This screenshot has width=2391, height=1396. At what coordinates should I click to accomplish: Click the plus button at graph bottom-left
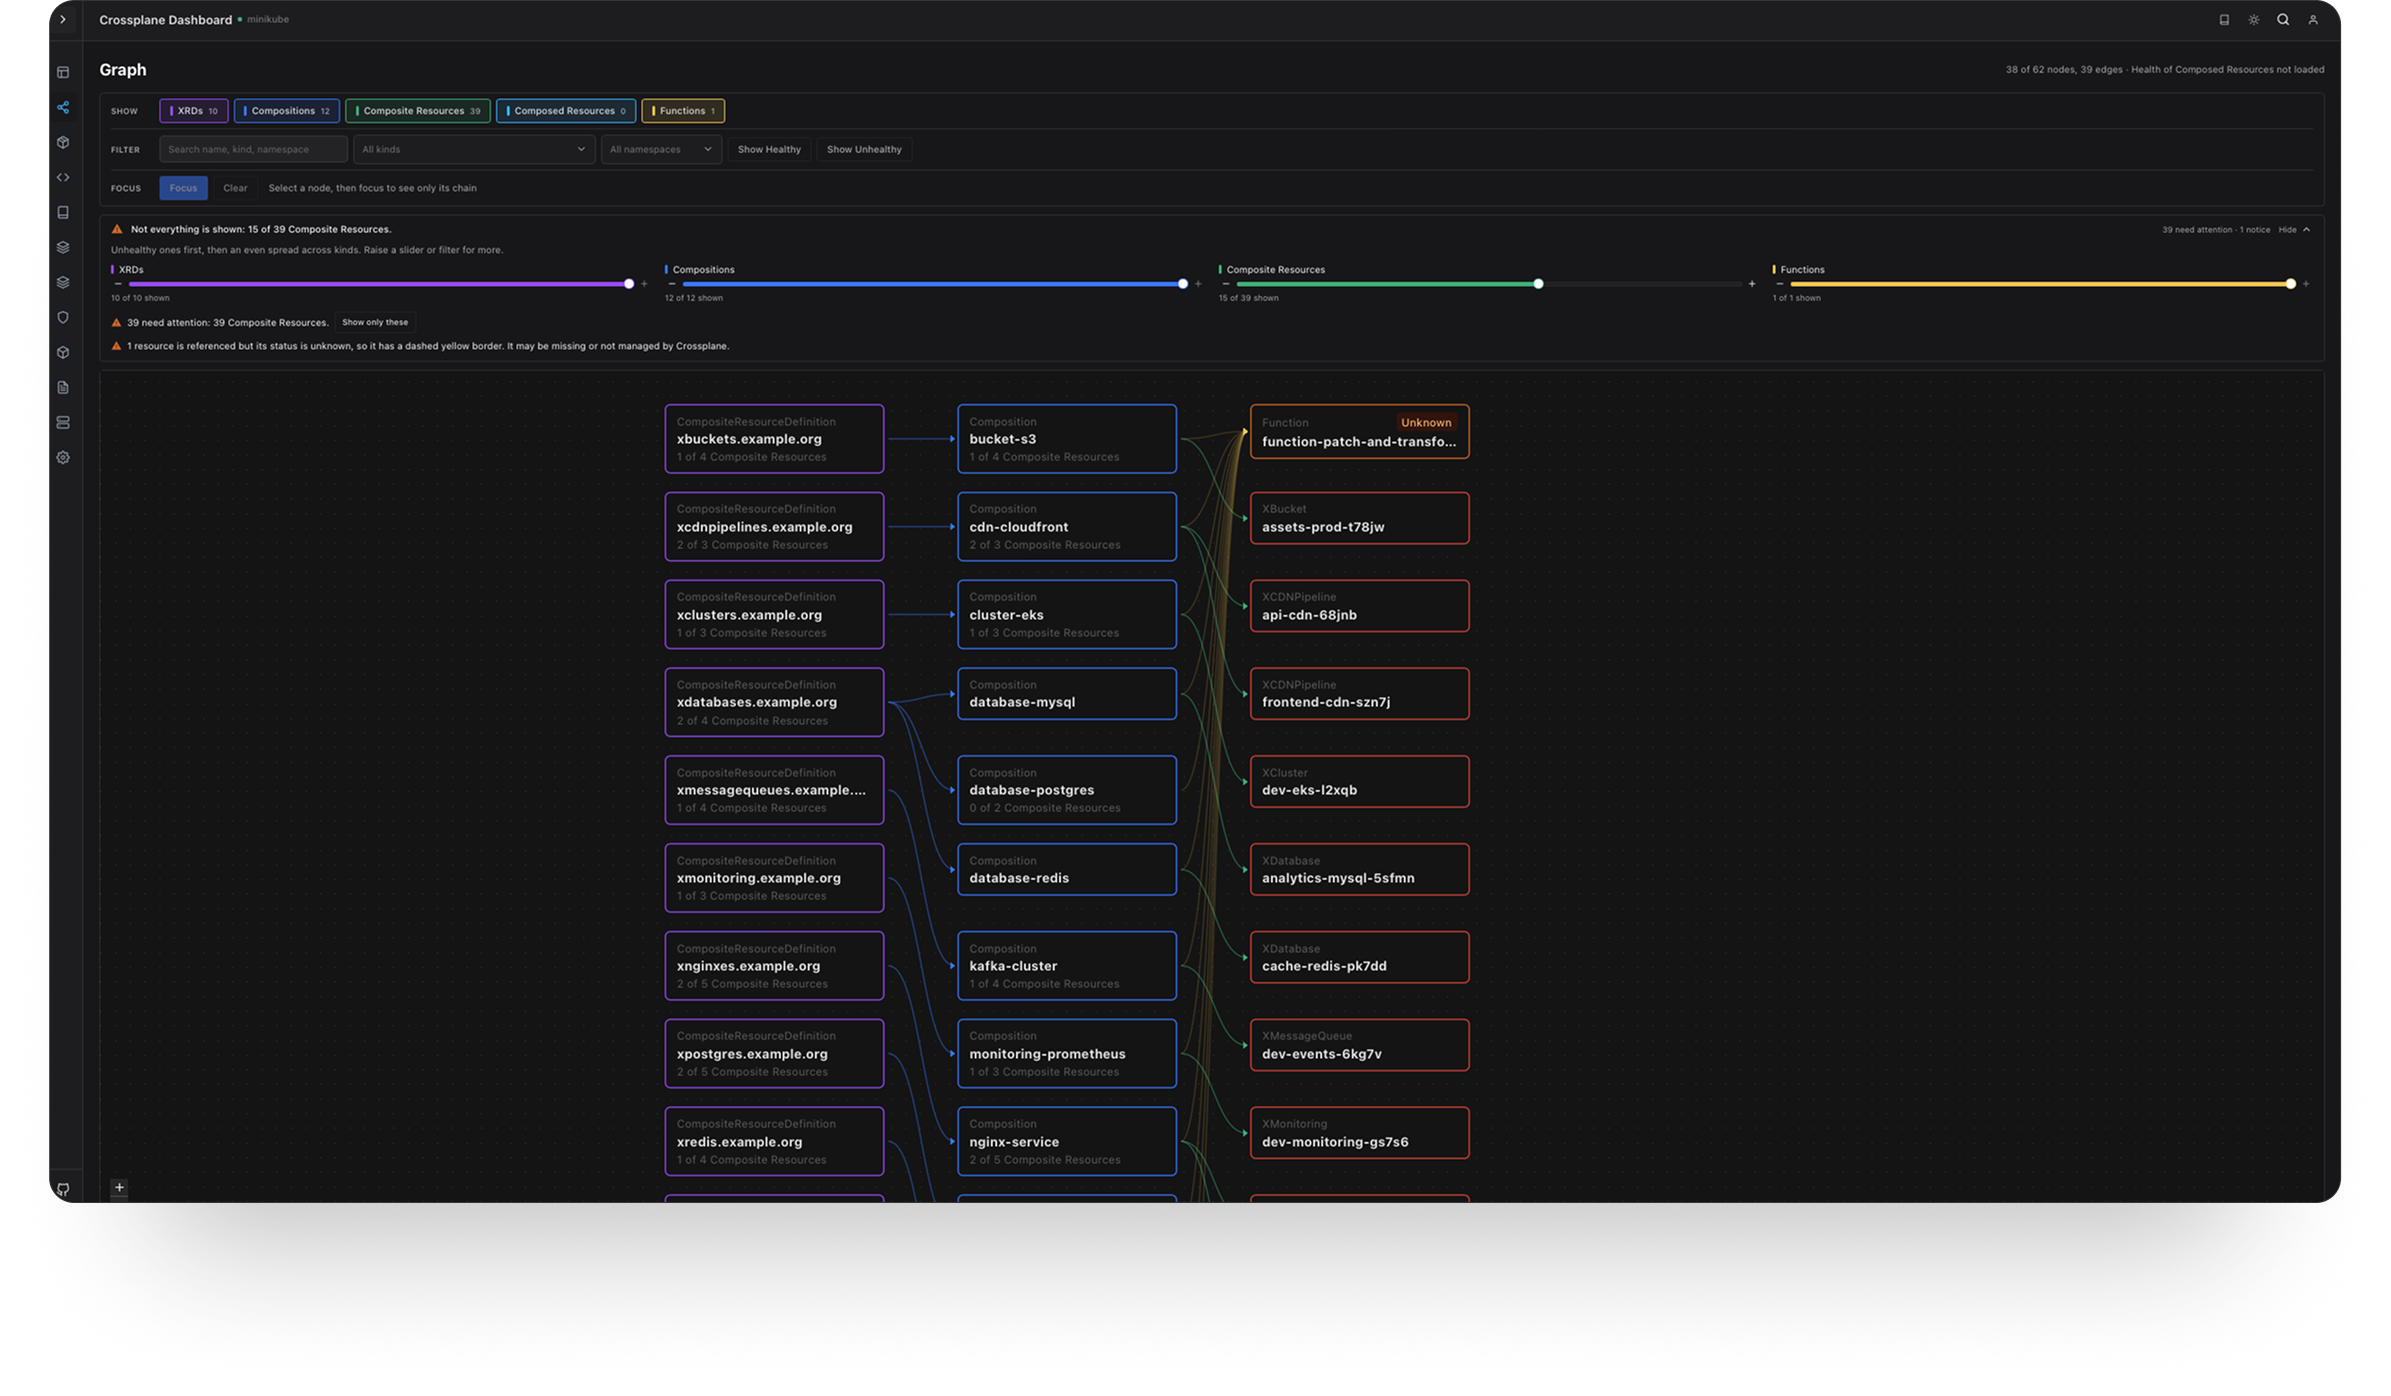point(119,1187)
